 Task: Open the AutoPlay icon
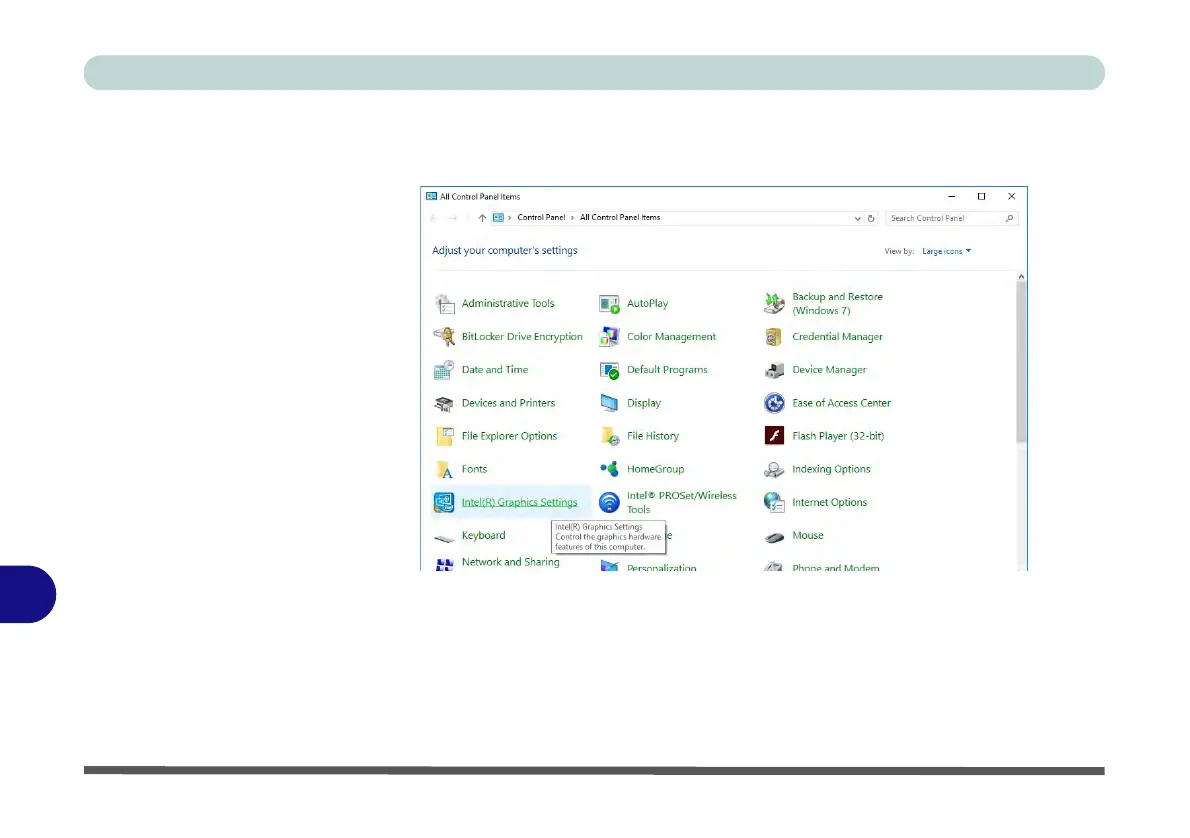coord(609,304)
